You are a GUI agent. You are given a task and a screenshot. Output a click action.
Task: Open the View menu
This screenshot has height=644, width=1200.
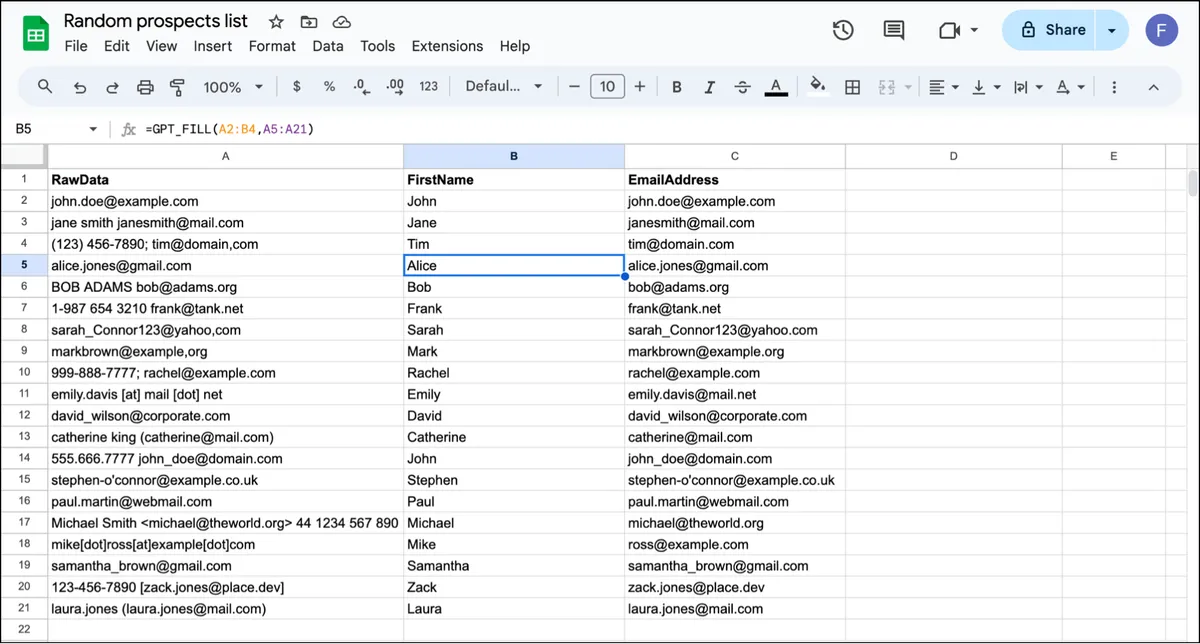tap(162, 46)
